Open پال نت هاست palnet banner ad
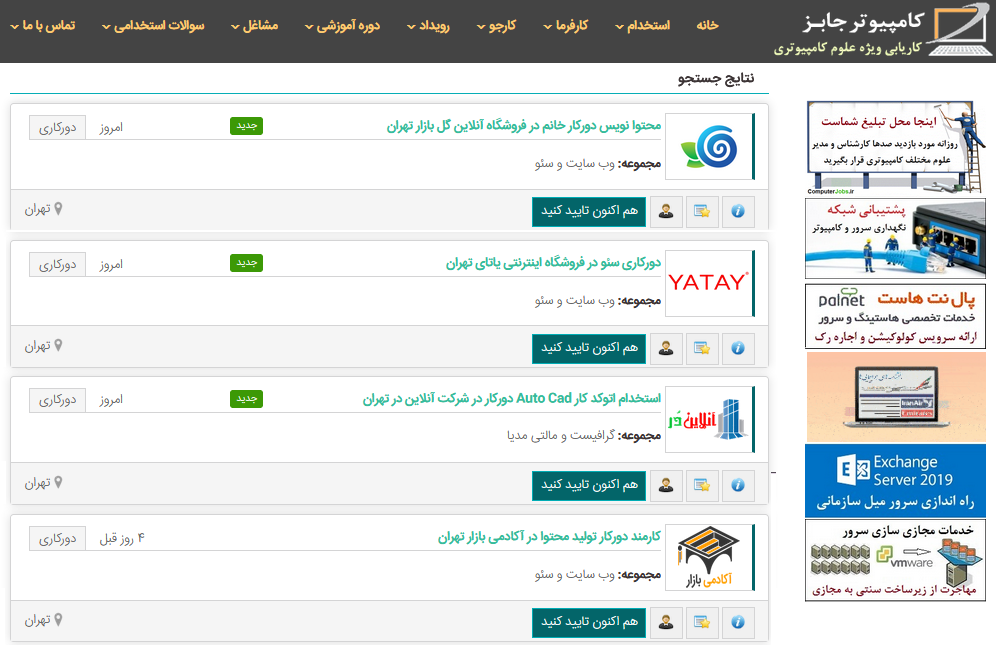996x645 pixels. coord(895,316)
